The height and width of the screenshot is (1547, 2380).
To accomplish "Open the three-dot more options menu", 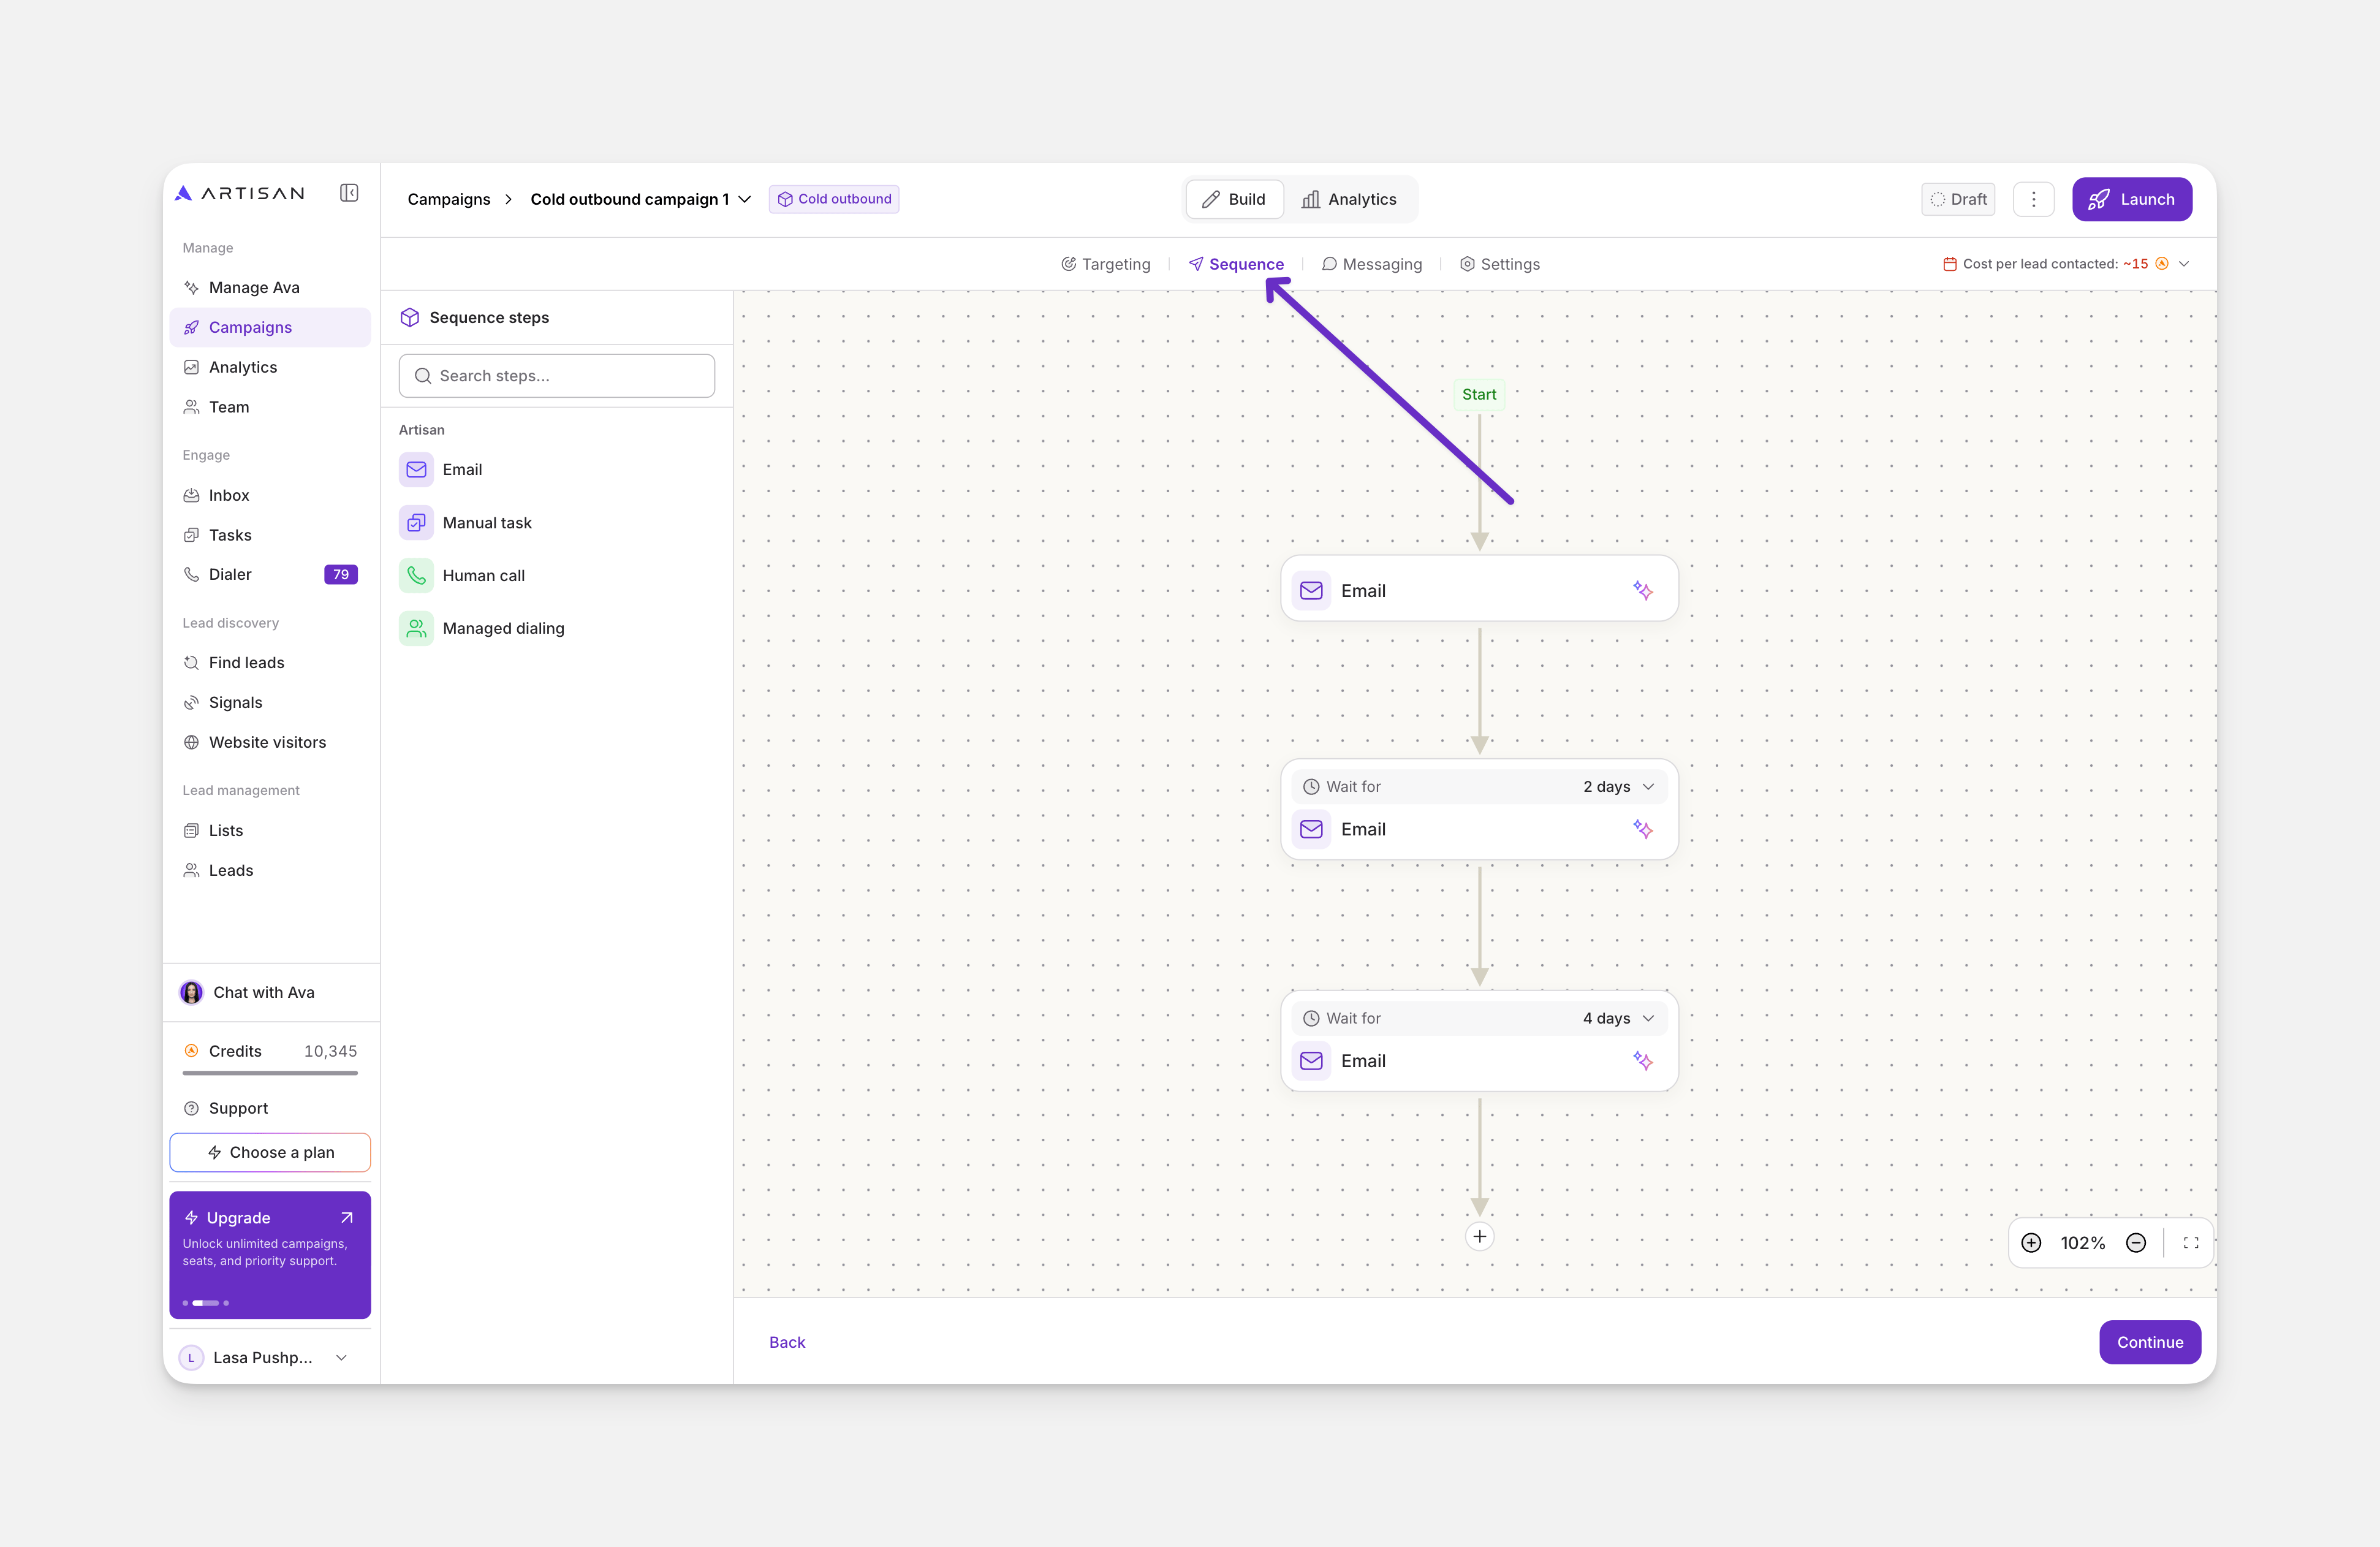I will point(2033,199).
